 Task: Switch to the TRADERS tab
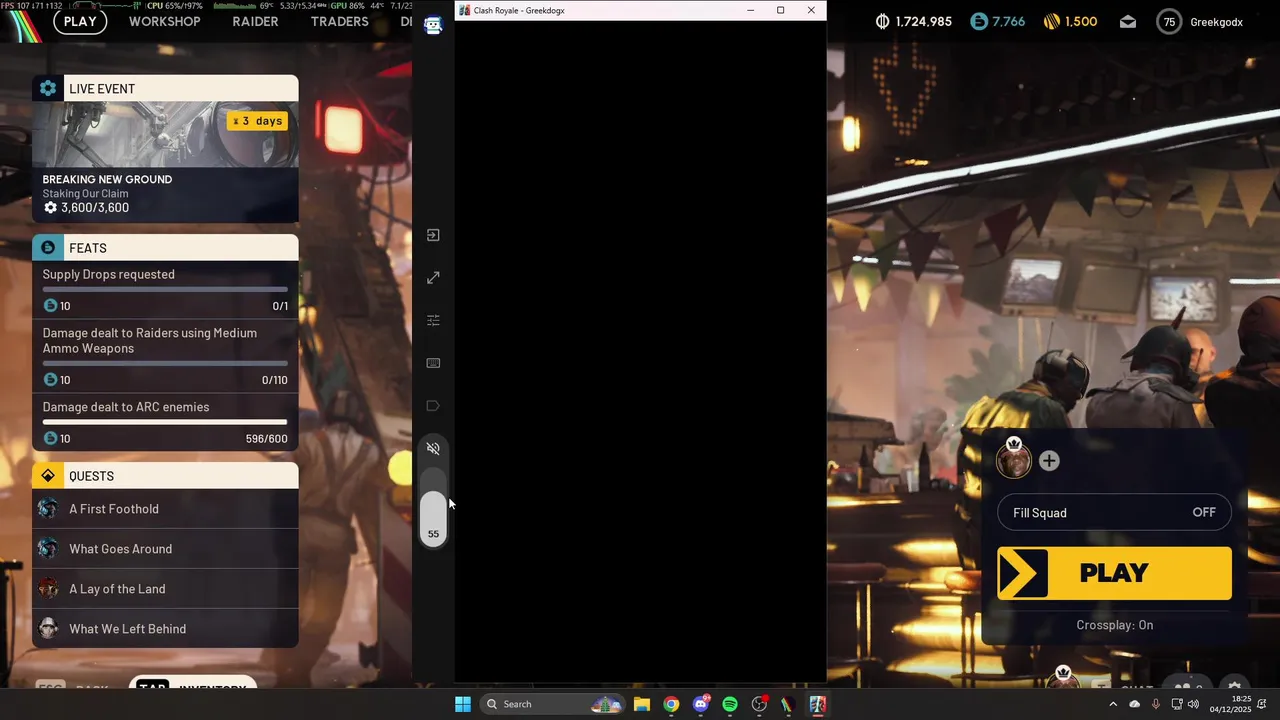point(339,21)
